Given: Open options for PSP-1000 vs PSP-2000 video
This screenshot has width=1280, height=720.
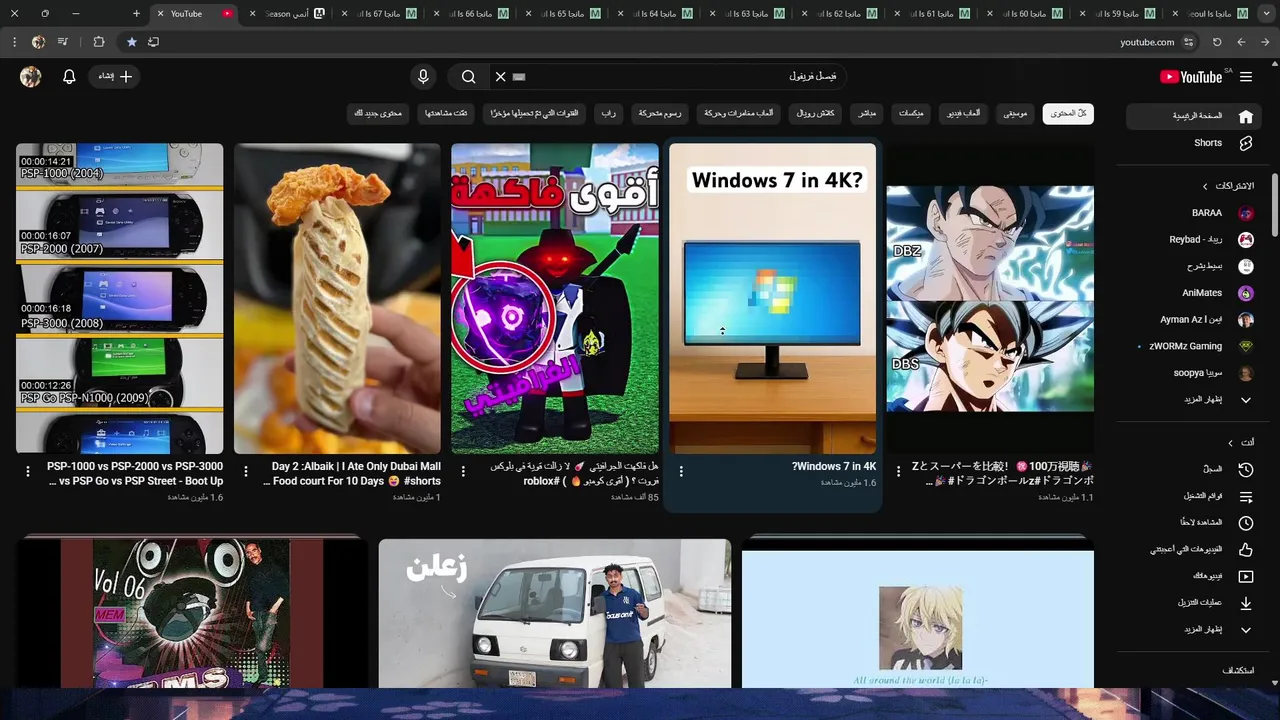Looking at the screenshot, I should (28, 471).
